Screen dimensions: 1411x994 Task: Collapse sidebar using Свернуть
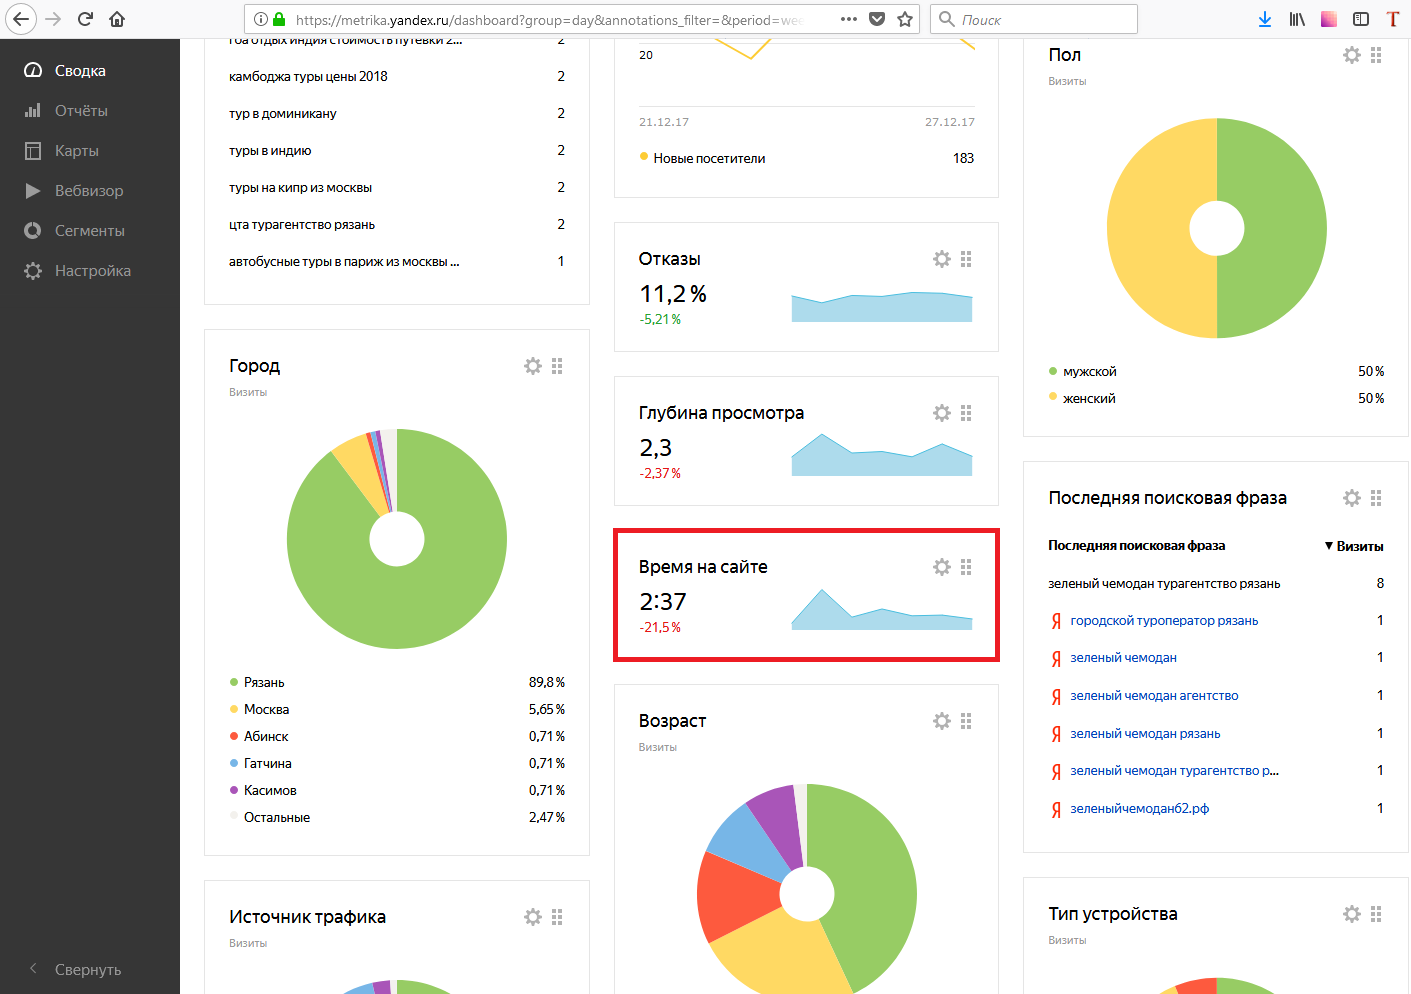click(x=87, y=969)
